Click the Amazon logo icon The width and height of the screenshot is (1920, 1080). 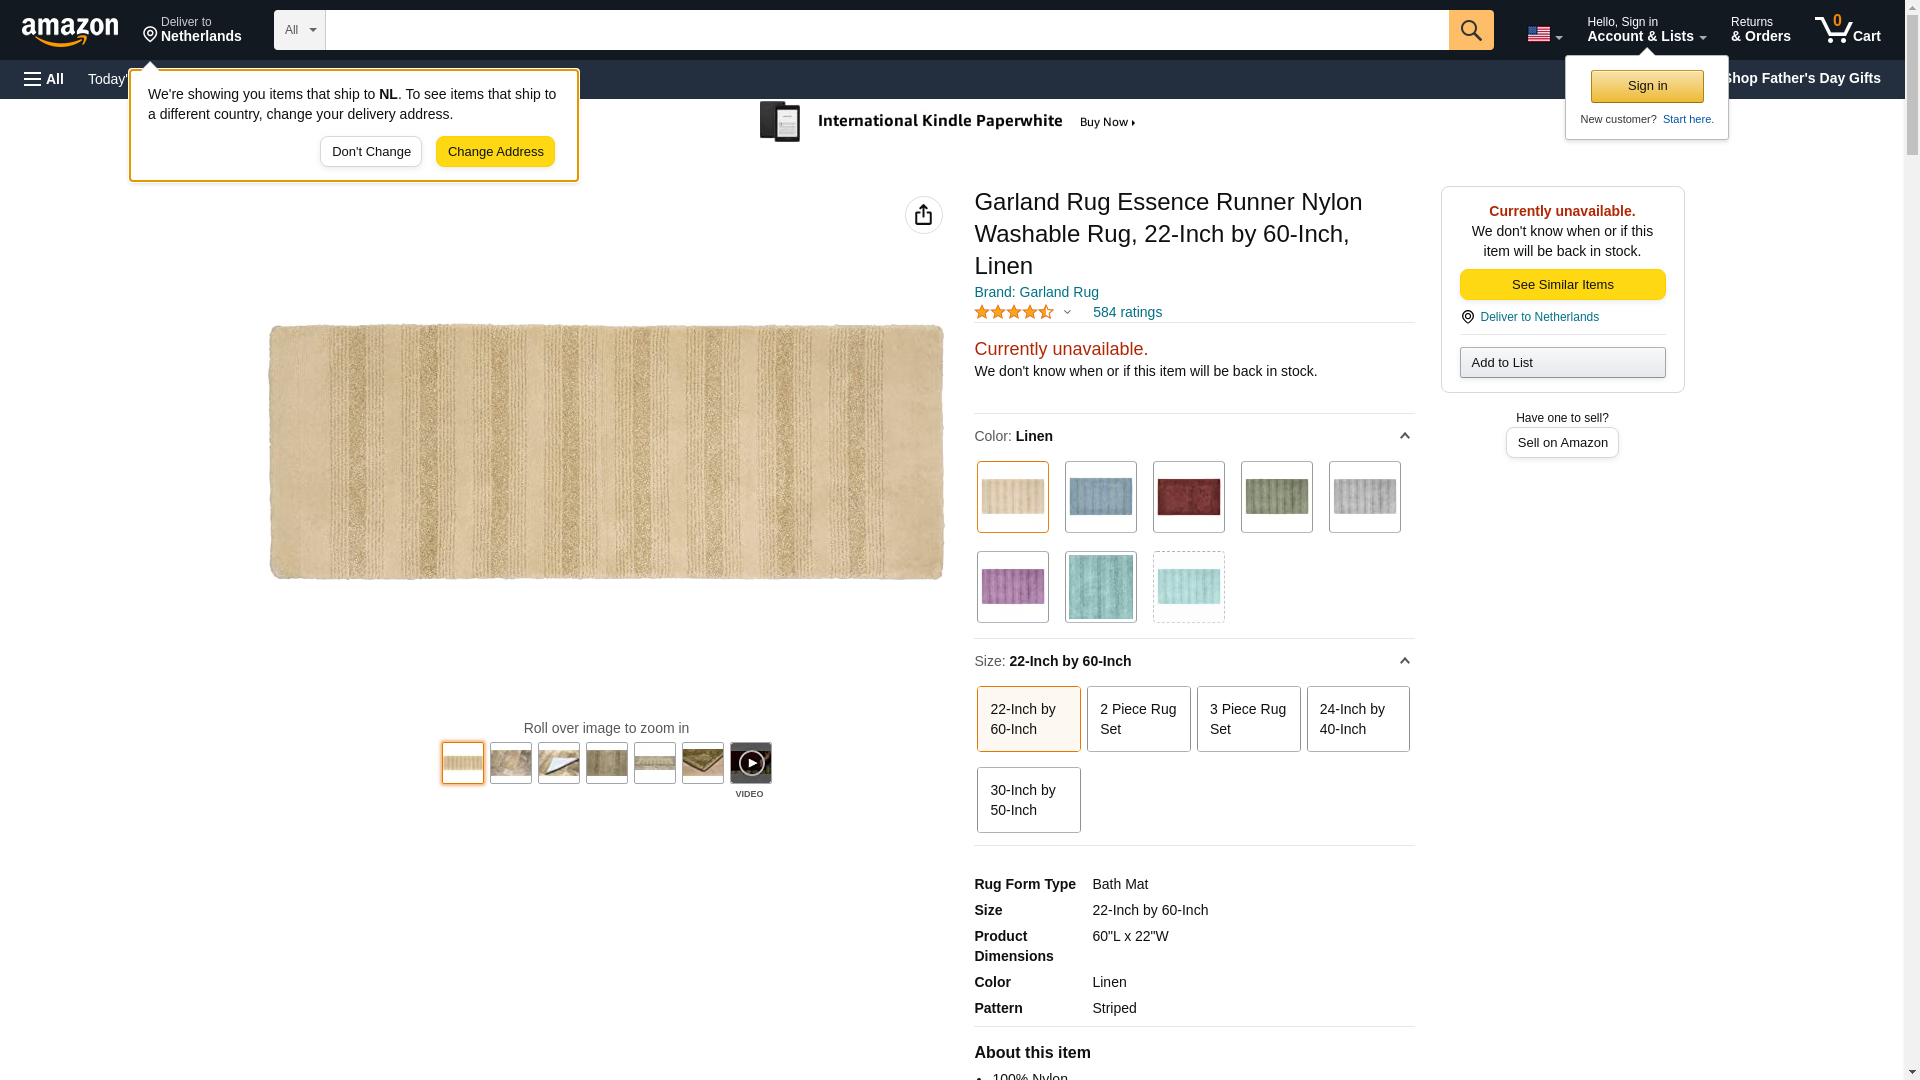tap(70, 31)
